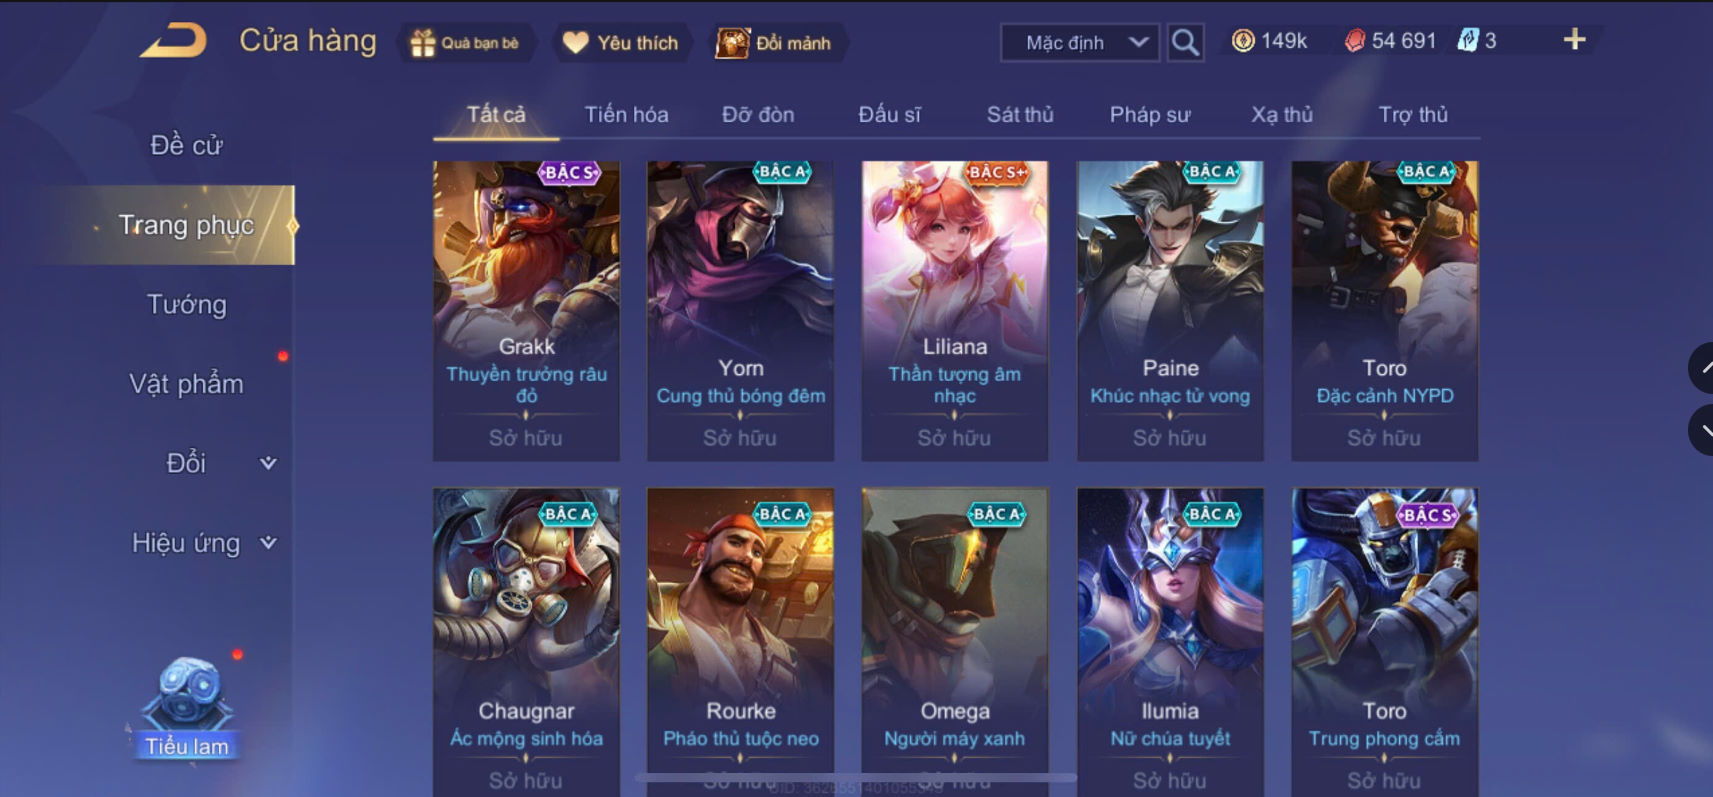Select Vật phẩm in the sidebar
Image resolution: width=1713 pixels, height=797 pixels.
coord(187,384)
